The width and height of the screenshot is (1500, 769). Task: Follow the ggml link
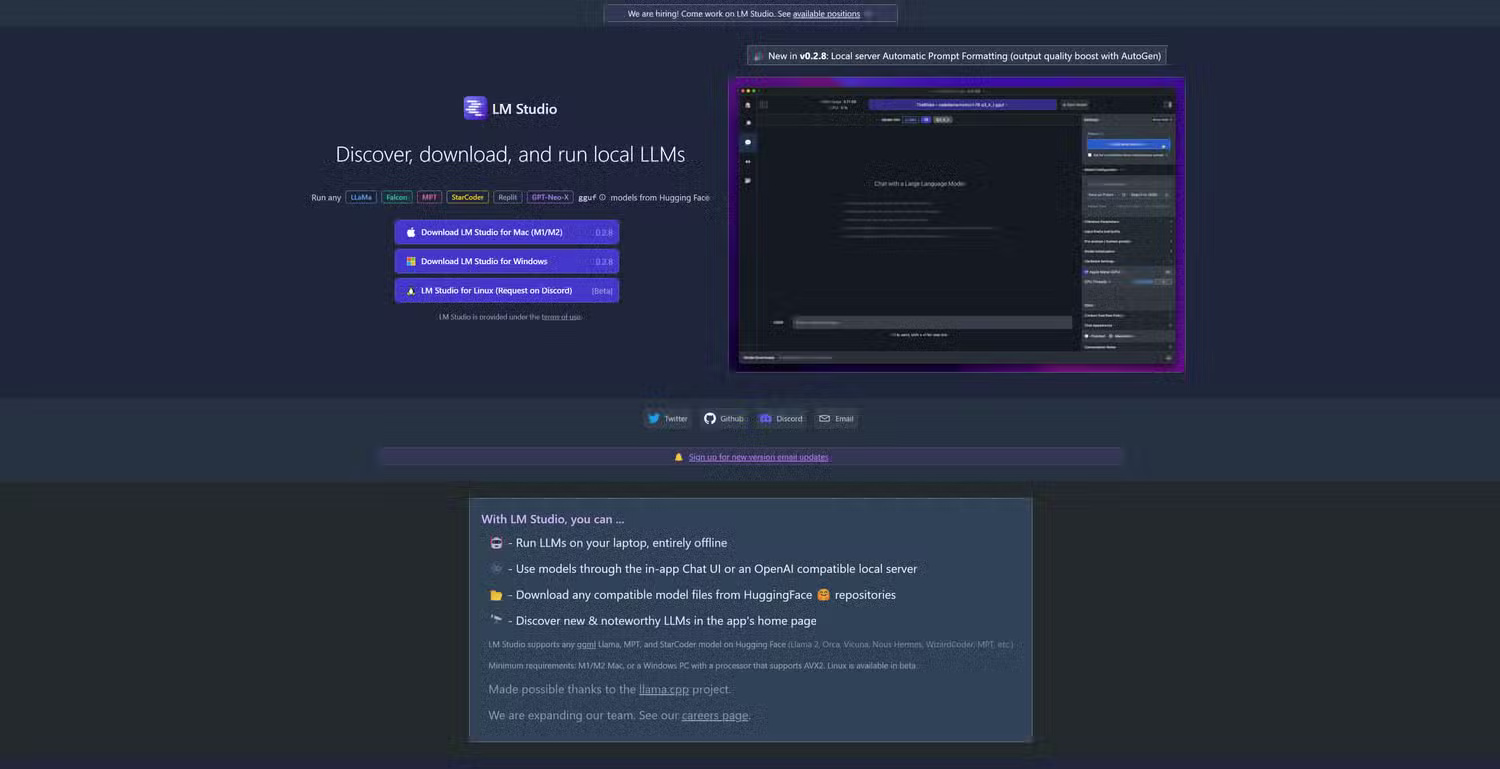pyautogui.click(x=585, y=644)
